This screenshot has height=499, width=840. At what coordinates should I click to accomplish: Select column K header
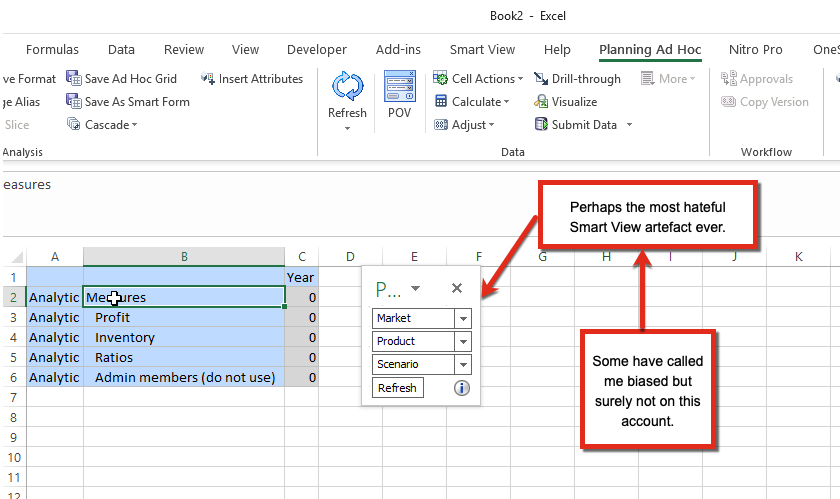coord(799,257)
